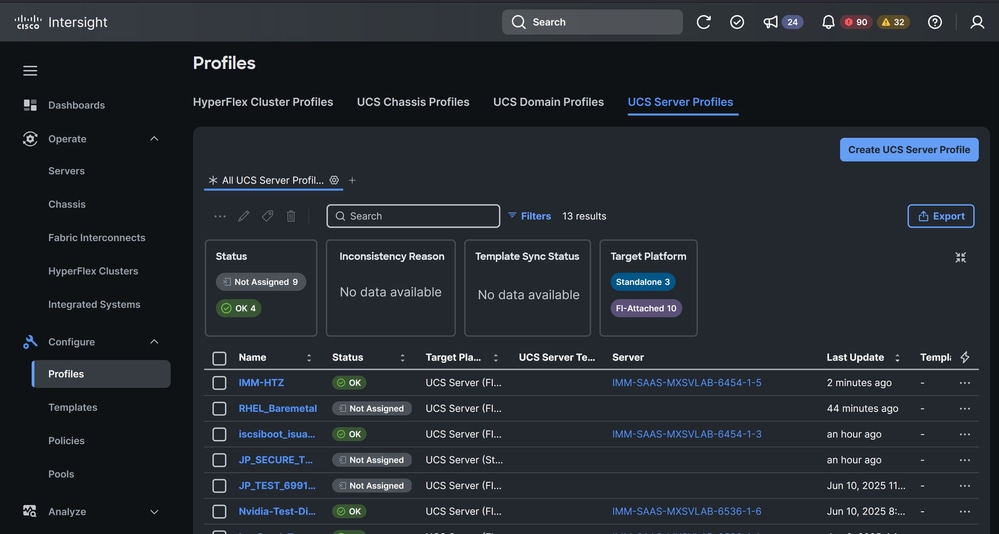Click the table Search input field
This screenshot has width=999, height=534.
click(x=413, y=217)
